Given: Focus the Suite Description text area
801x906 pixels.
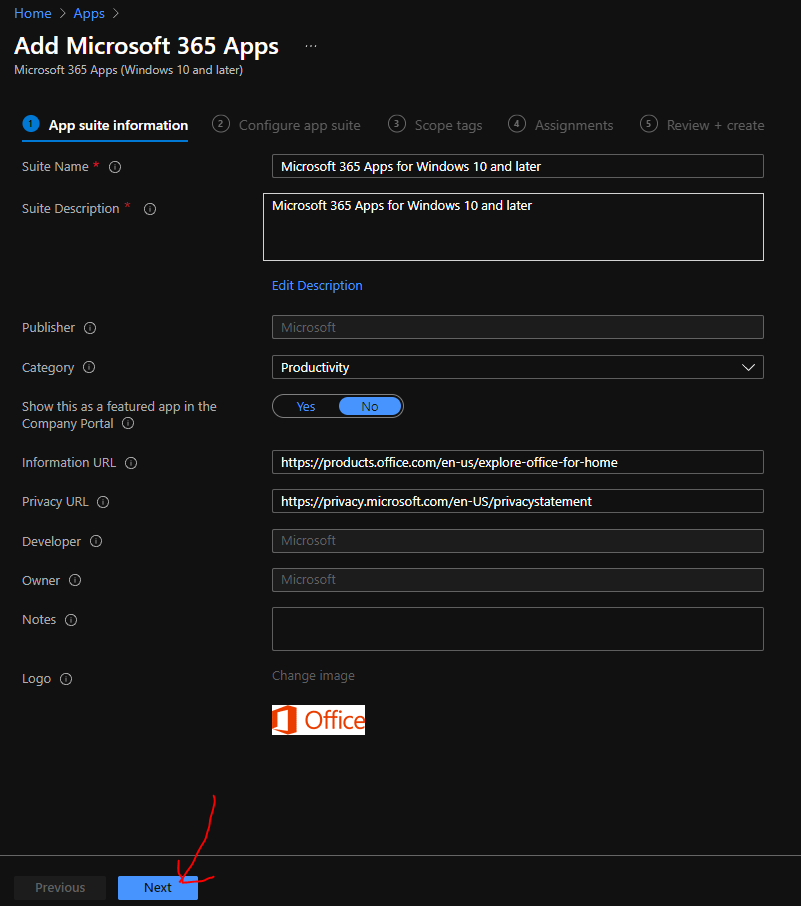Looking at the screenshot, I should click(513, 227).
